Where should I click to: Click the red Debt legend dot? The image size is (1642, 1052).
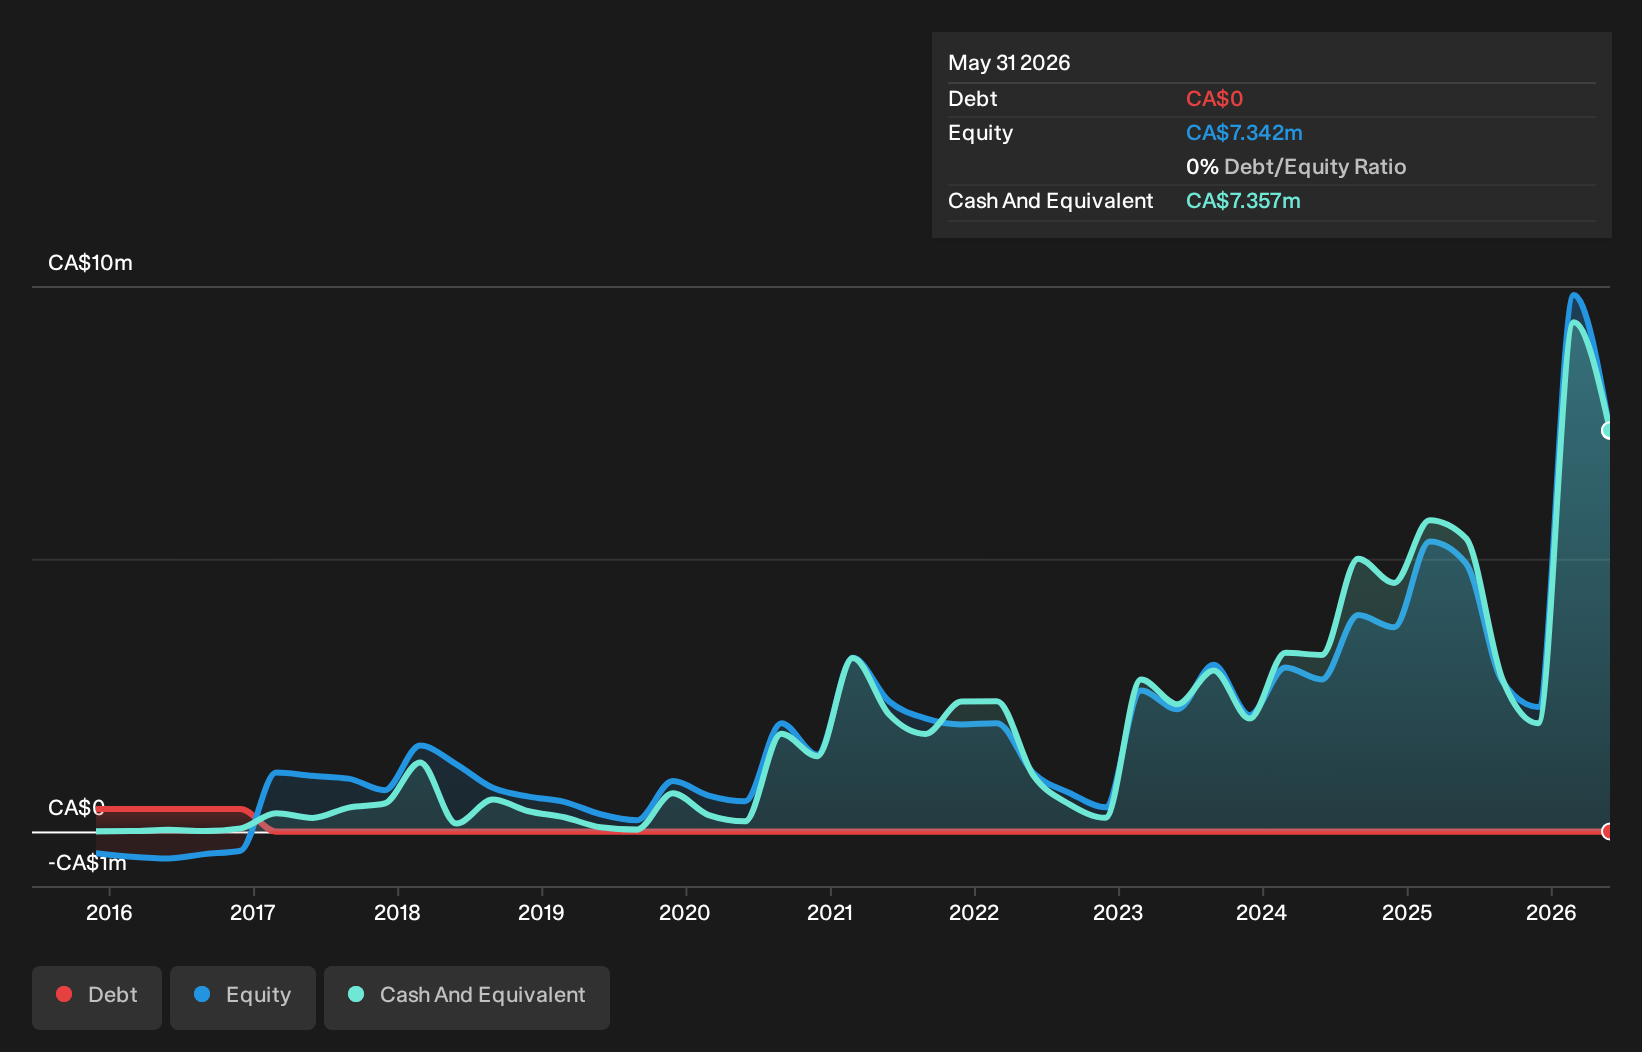click(64, 994)
